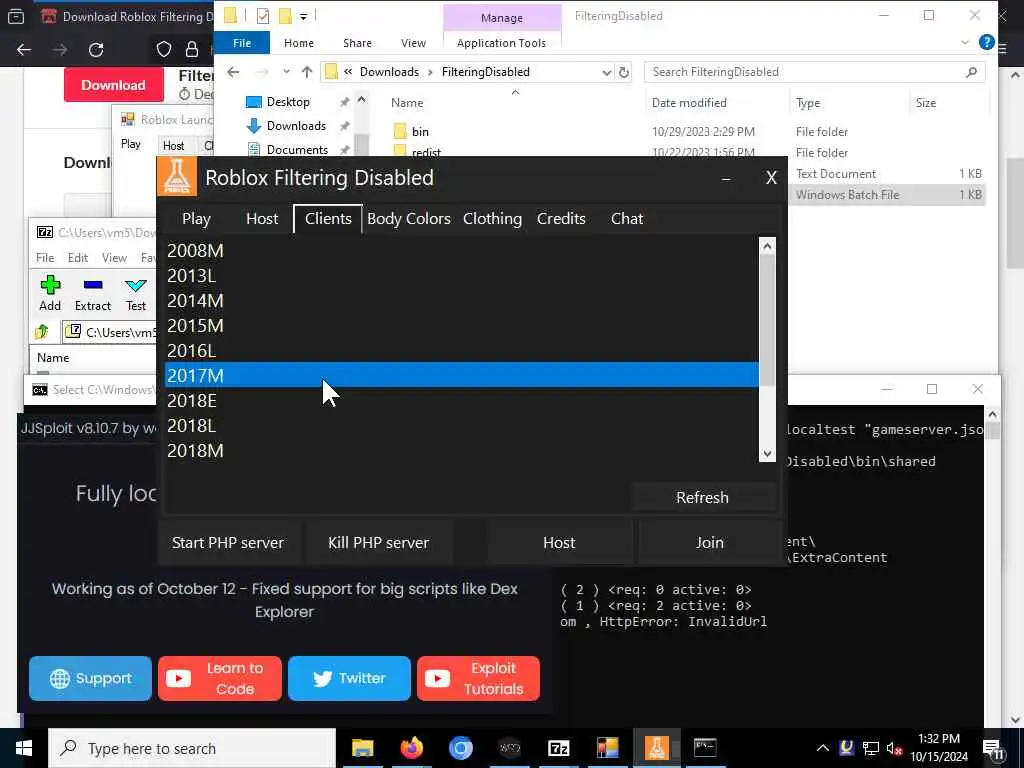1024x768 pixels.
Task: Open JJSploit Support link
Action: click(x=90, y=679)
